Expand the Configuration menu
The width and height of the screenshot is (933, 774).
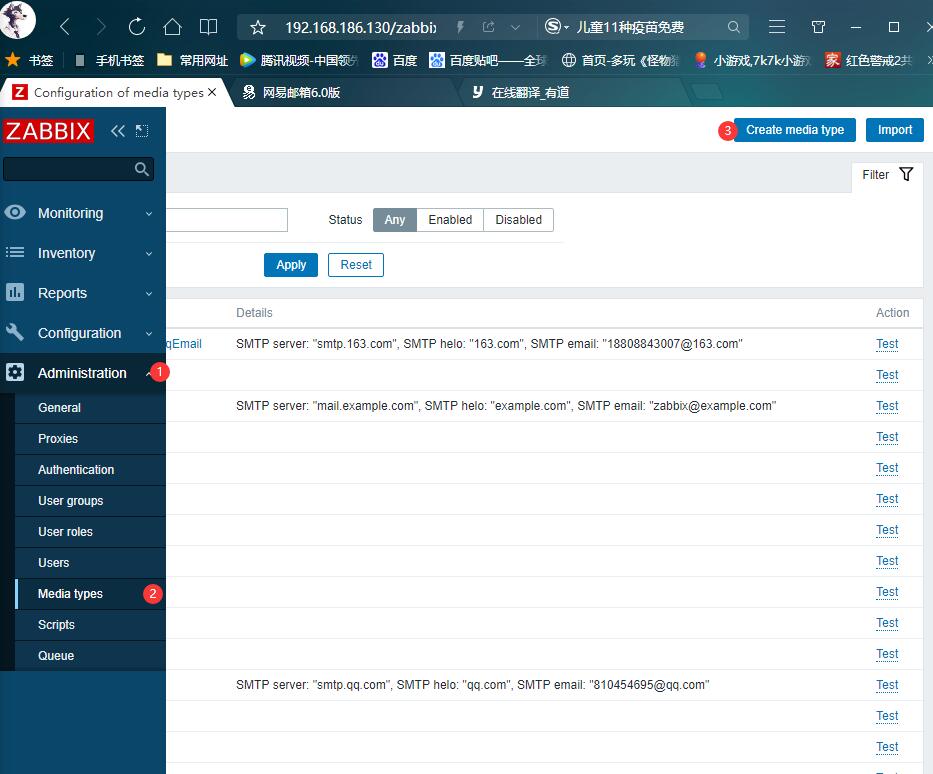click(83, 333)
